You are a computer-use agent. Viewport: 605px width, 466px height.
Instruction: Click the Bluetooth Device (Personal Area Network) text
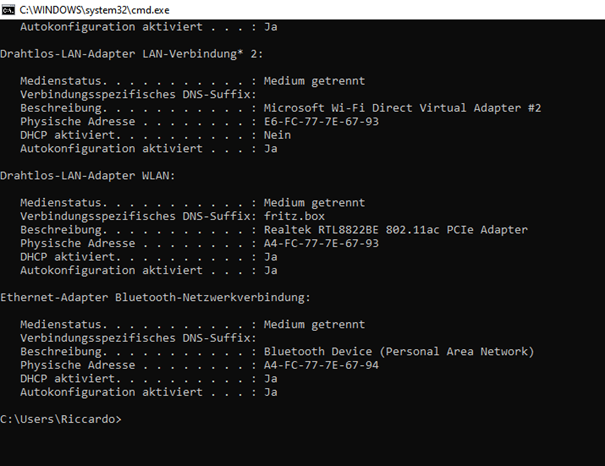pos(399,351)
